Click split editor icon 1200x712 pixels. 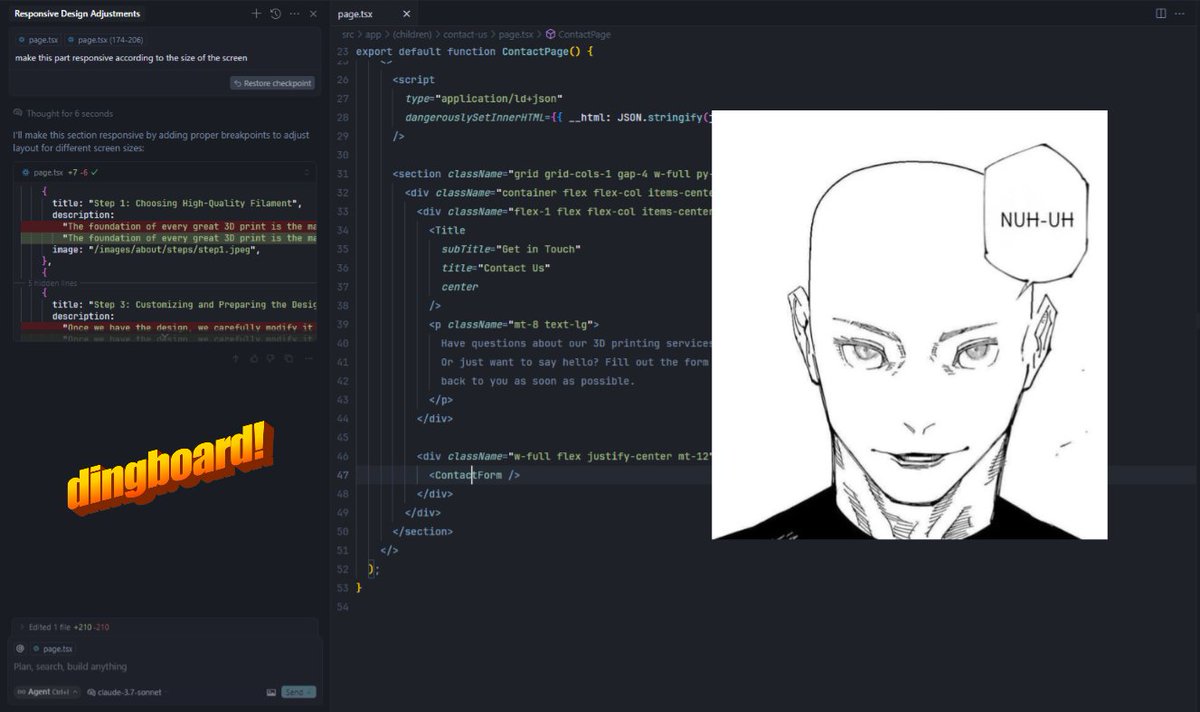[1161, 14]
